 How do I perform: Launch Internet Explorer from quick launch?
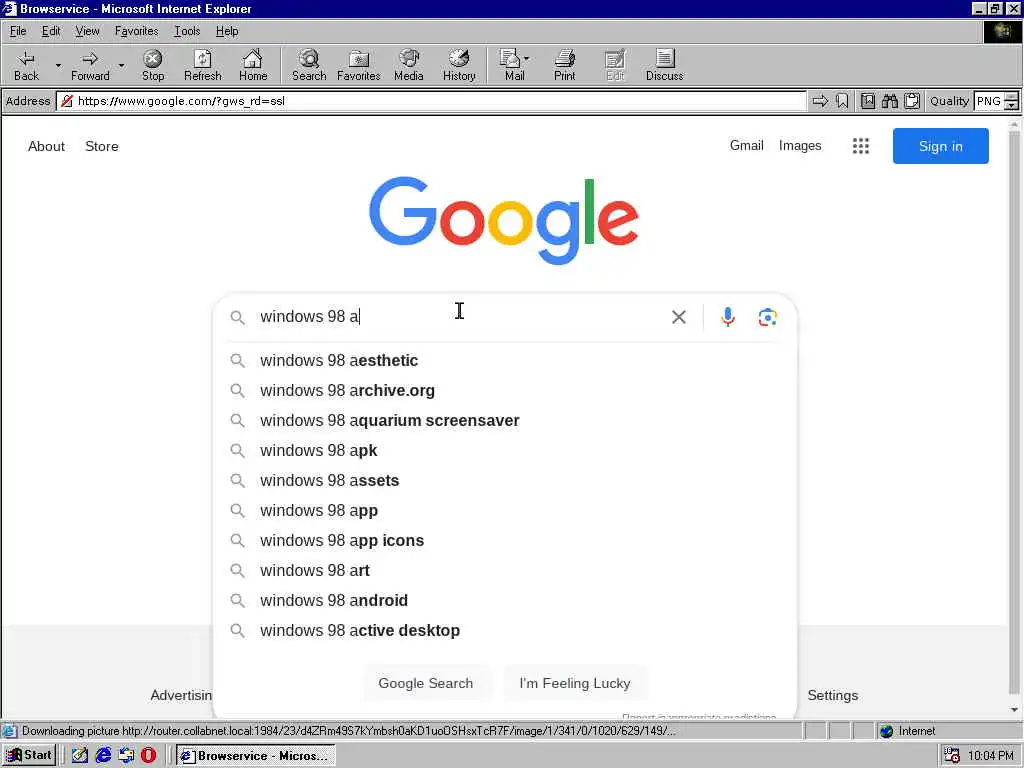(103, 756)
